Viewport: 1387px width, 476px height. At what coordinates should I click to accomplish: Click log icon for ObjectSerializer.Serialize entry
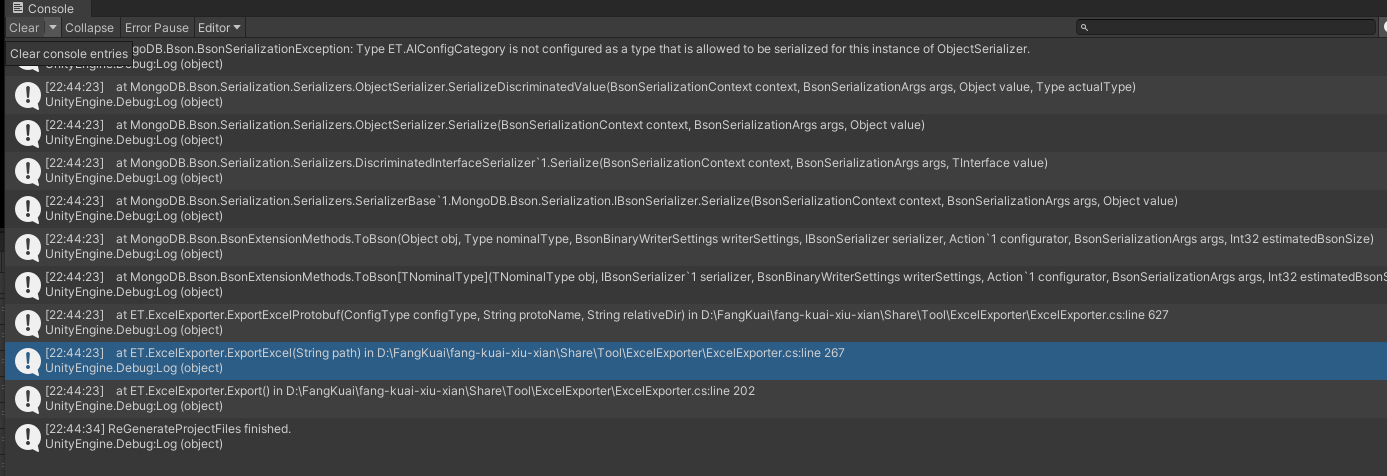coord(27,133)
